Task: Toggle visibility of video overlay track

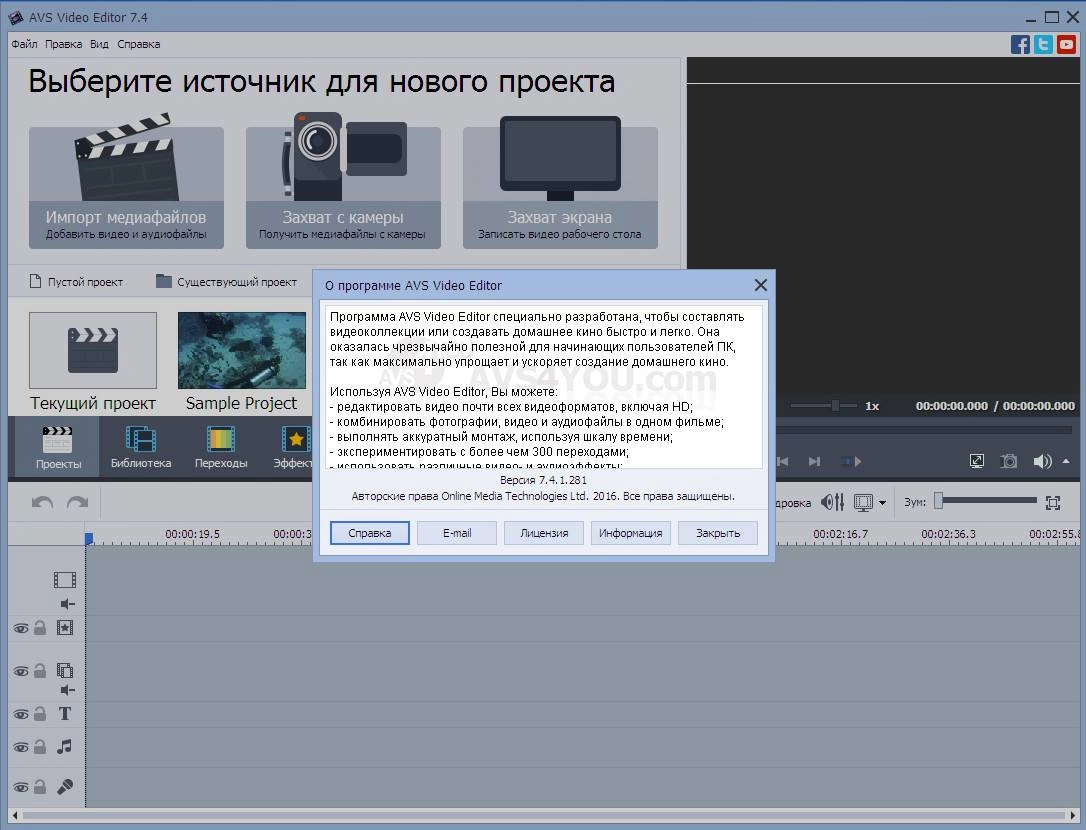Action: 21,671
